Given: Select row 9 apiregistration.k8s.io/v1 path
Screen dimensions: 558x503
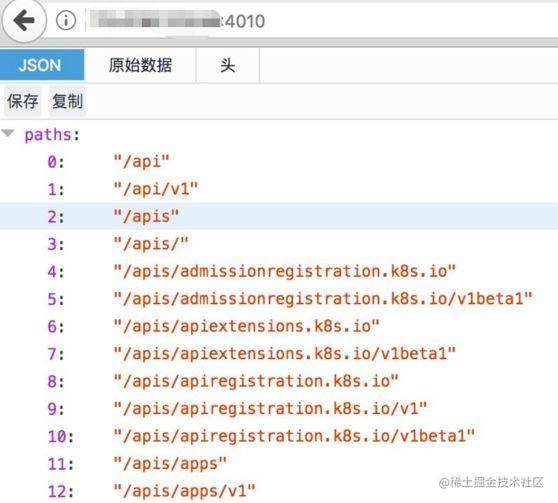Looking at the screenshot, I should (x=279, y=409).
